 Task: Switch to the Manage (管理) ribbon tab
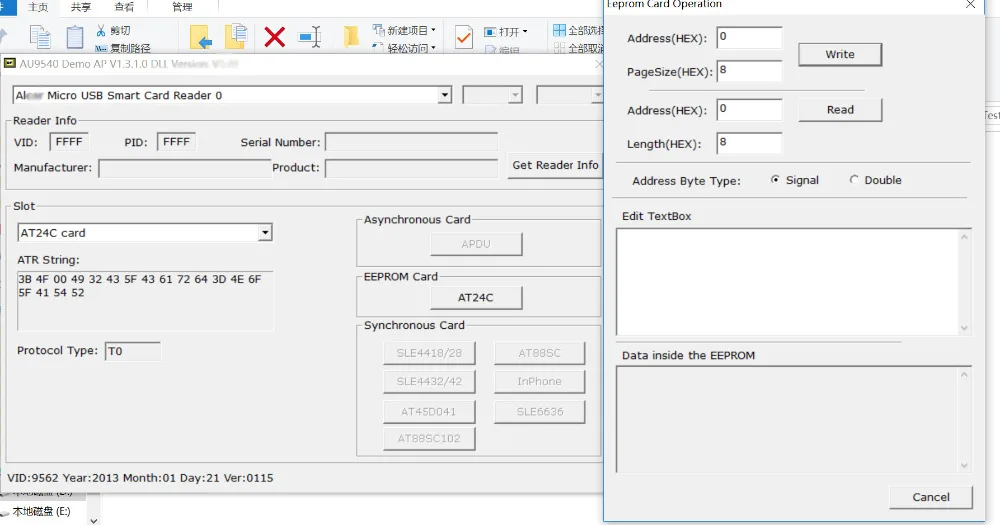pyautogui.click(x=182, y=7)
